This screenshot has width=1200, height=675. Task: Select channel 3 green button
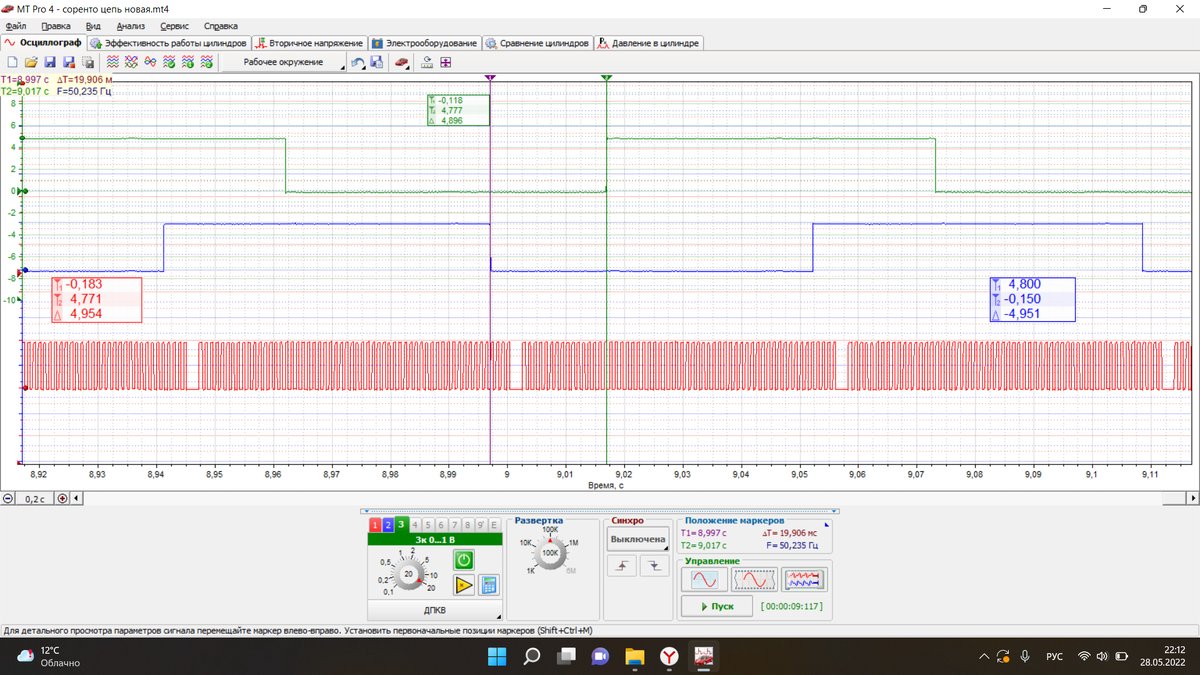coord(401,524)
